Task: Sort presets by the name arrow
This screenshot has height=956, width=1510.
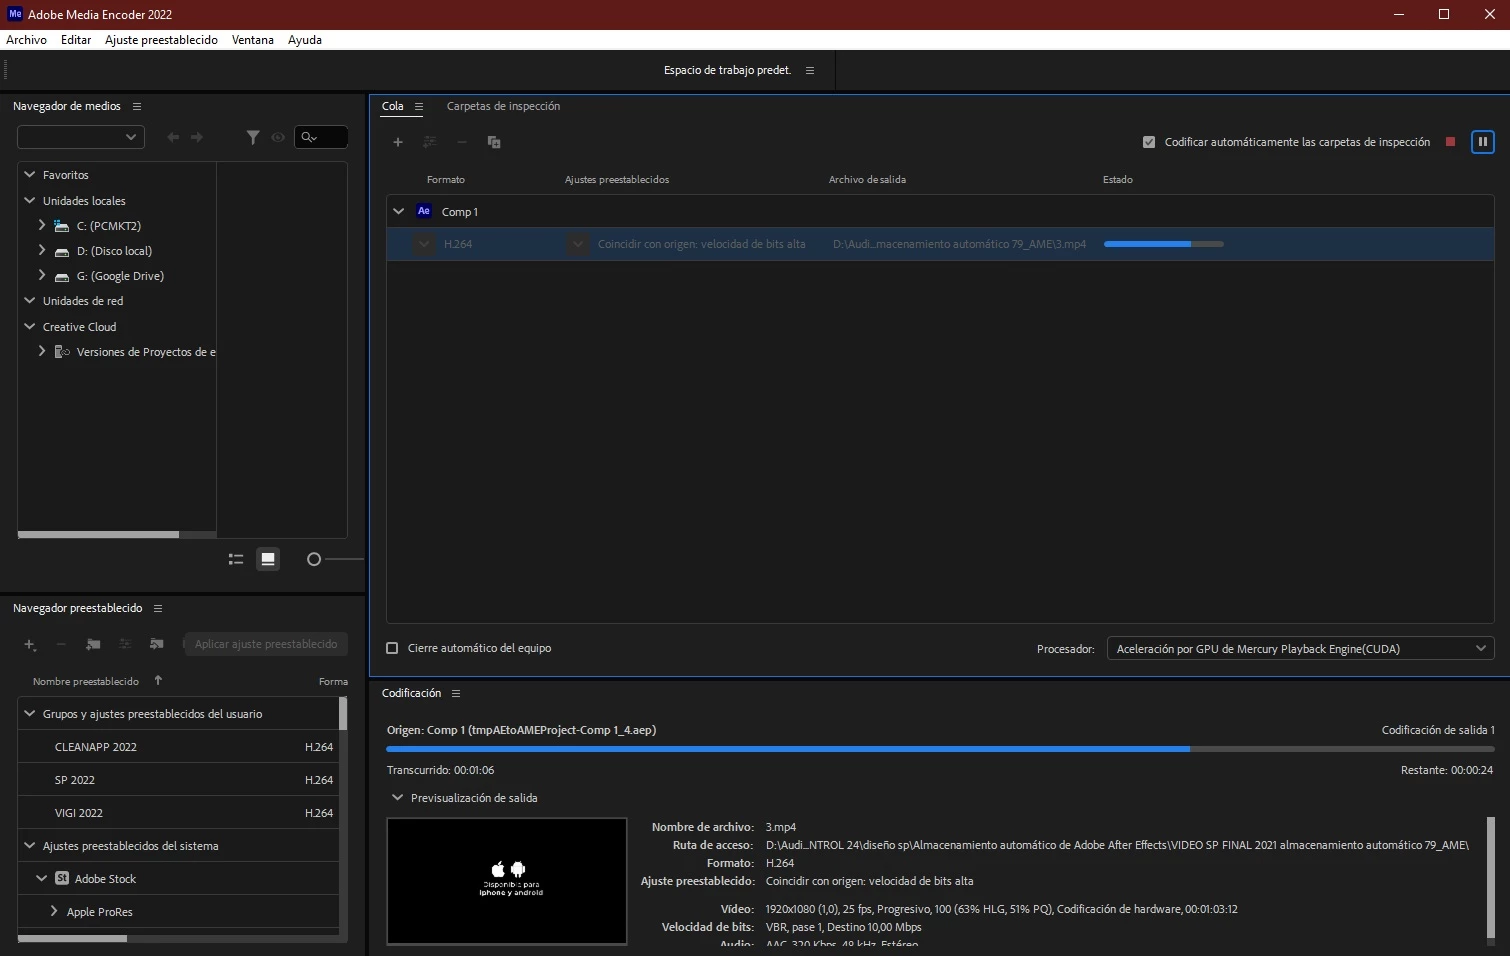Action: pos(158,680)
